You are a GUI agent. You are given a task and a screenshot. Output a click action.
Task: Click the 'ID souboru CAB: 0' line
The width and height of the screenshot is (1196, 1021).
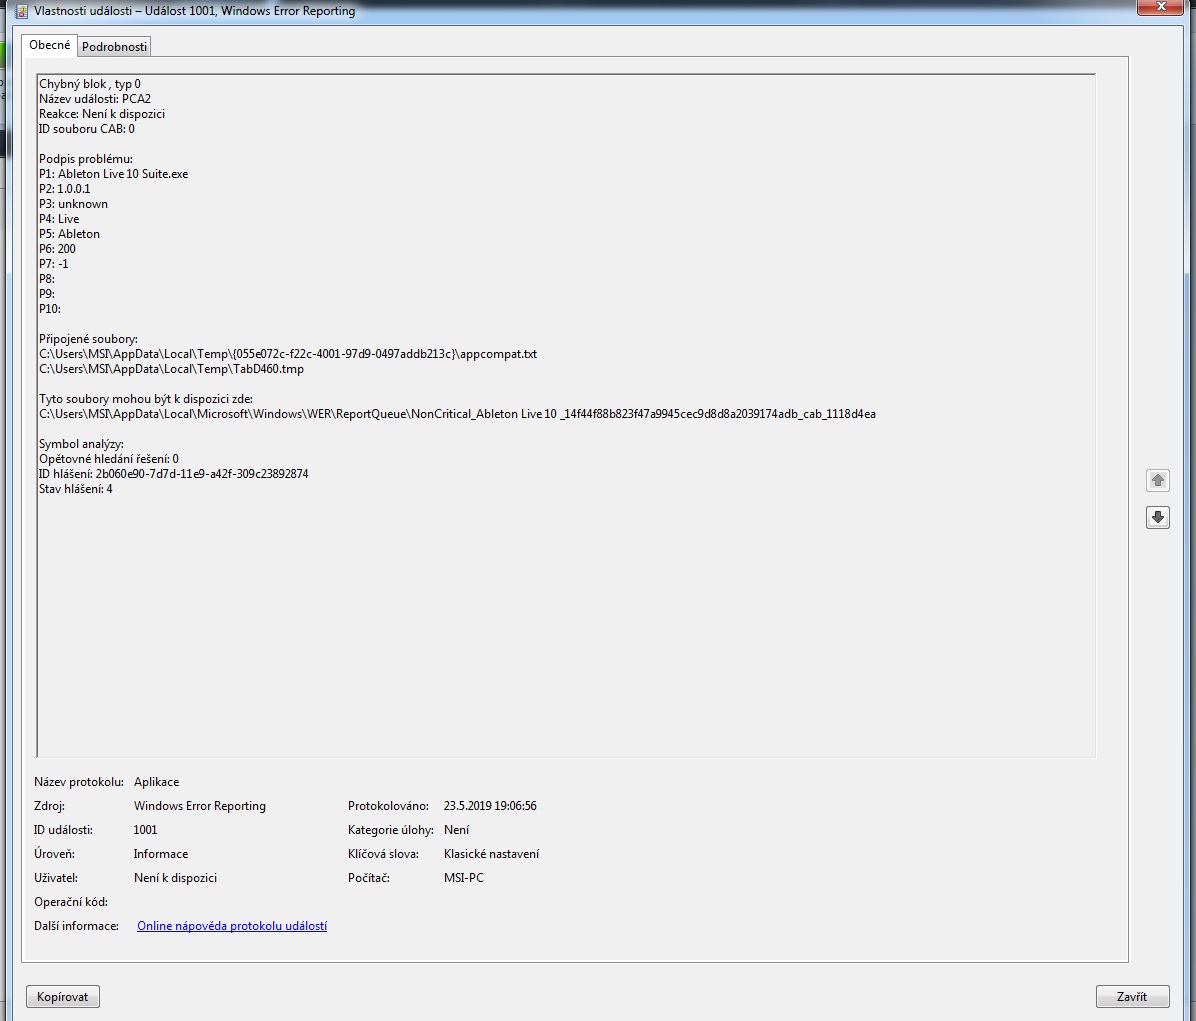(x=87, y=129)
